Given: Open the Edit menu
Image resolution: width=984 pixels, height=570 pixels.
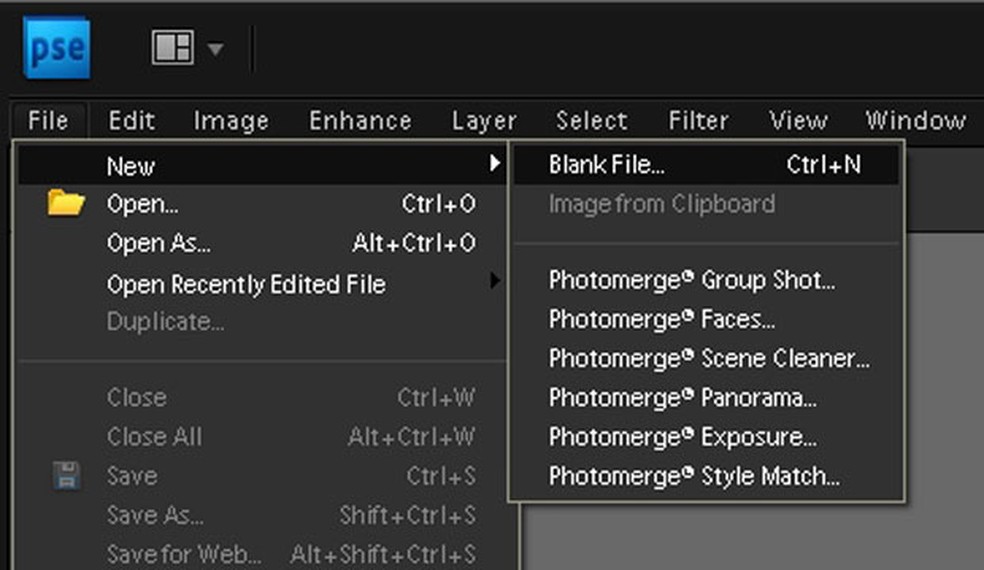Looking at the screenshot, I should (x=131, y=121).
